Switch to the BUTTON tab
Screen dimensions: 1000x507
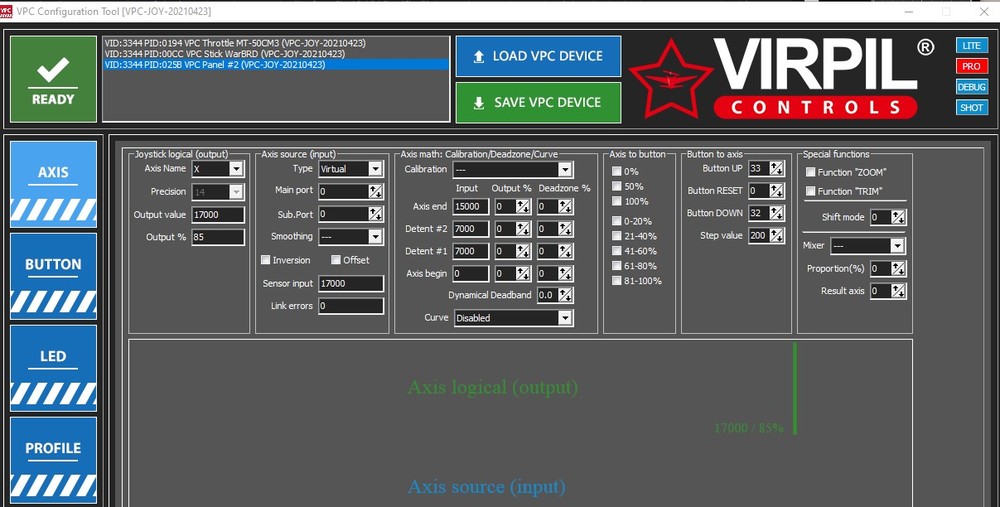click(53, 276)
